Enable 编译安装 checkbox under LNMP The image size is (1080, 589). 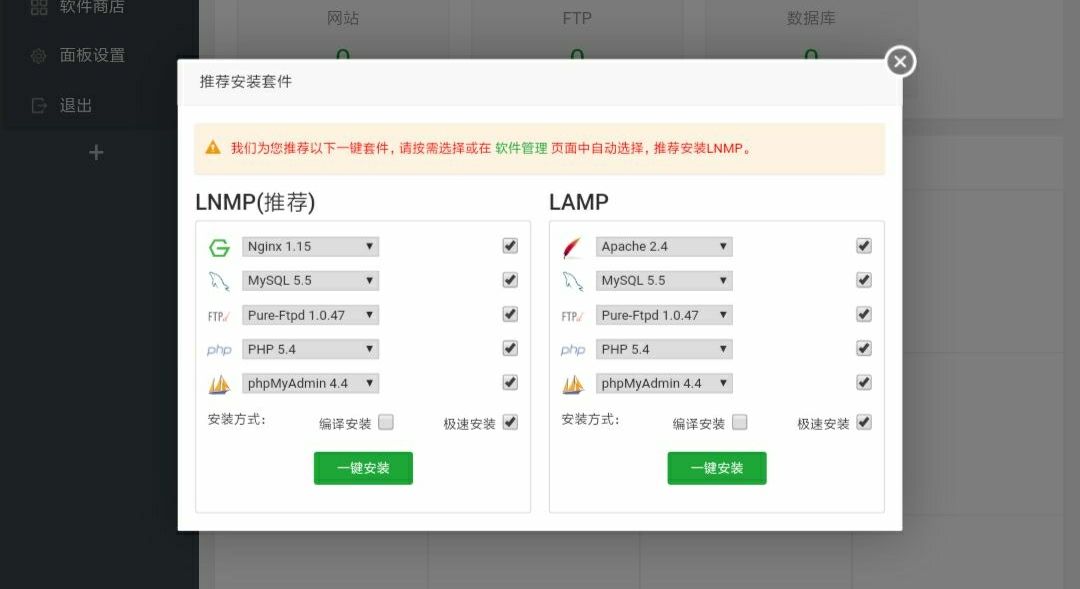(386, 422)
